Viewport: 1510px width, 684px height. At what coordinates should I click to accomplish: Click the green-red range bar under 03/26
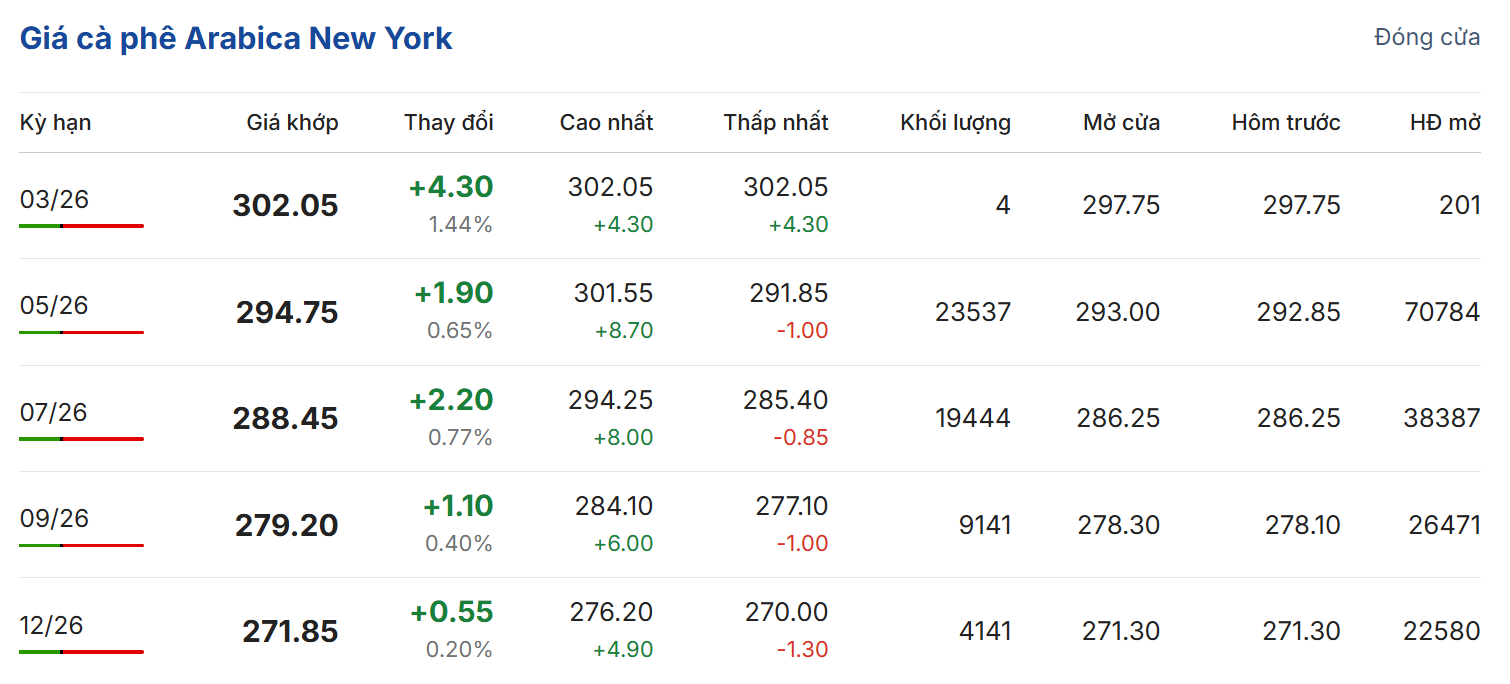click(x=81, y=226)
